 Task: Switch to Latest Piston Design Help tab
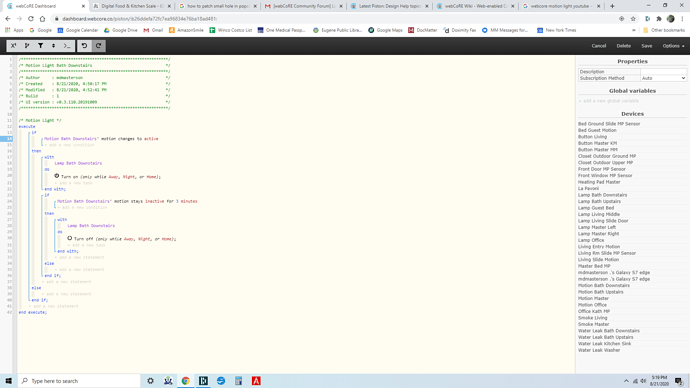point(389,6)
